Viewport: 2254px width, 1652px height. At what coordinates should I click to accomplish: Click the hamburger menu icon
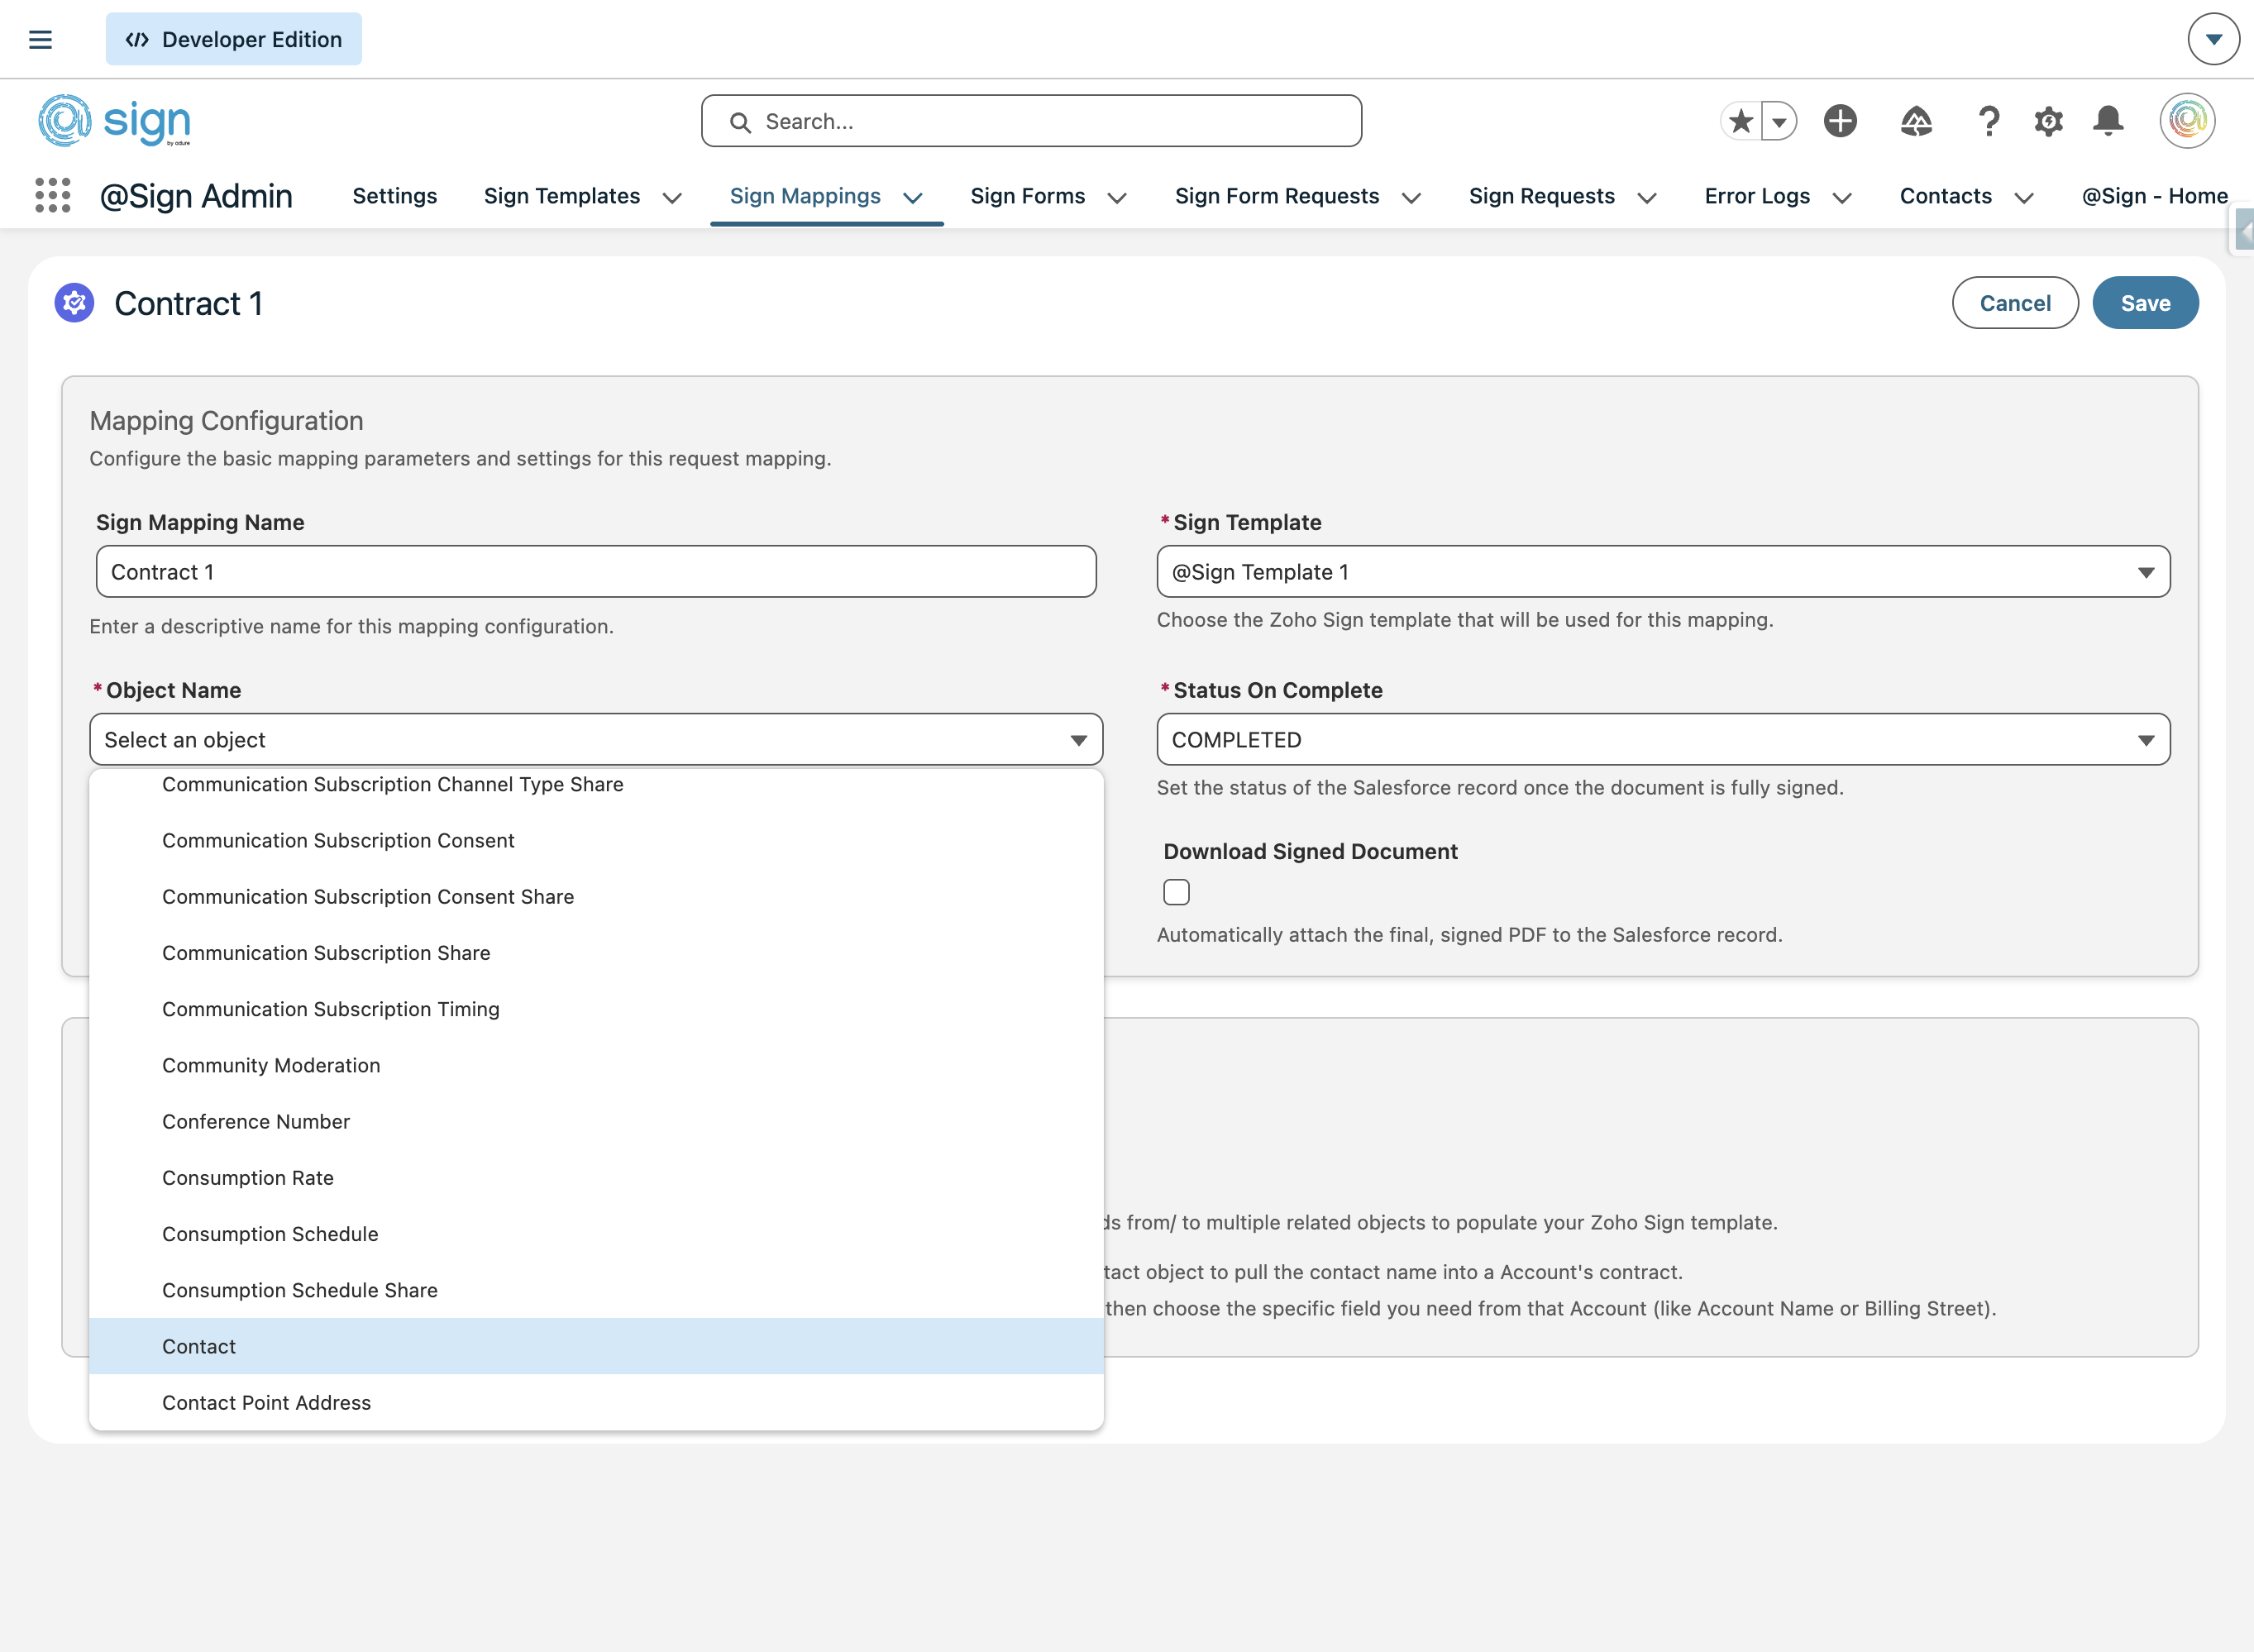(x=40, y=40)
